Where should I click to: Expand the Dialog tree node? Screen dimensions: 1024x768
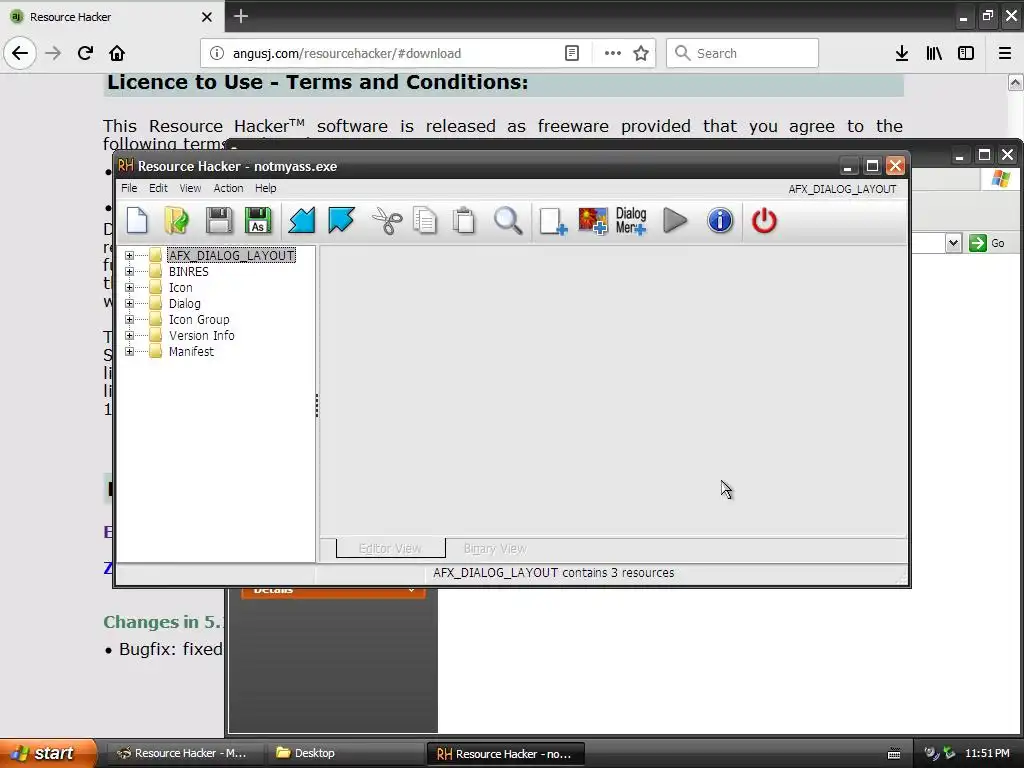tap(129, 304)
